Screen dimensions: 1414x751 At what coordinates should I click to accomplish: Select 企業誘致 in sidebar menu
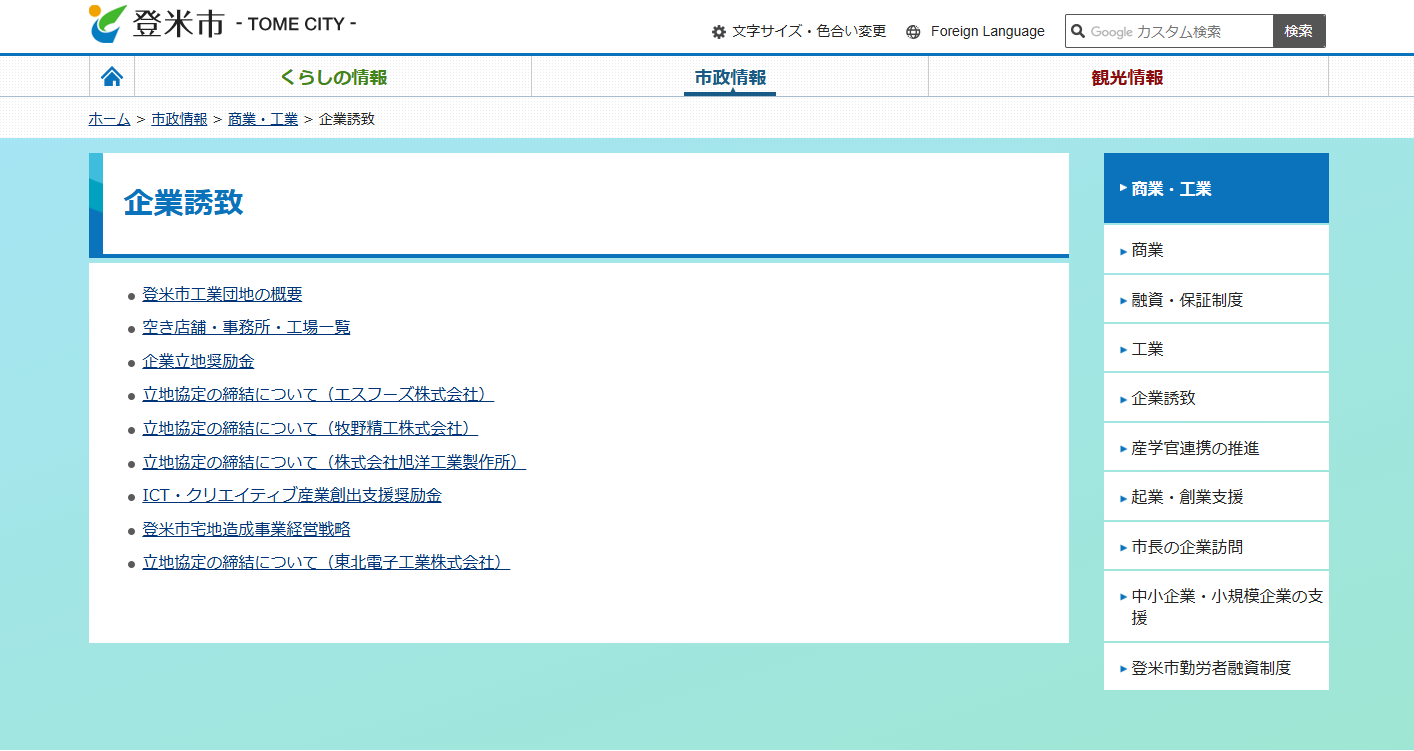click(x=1216, y=398)
